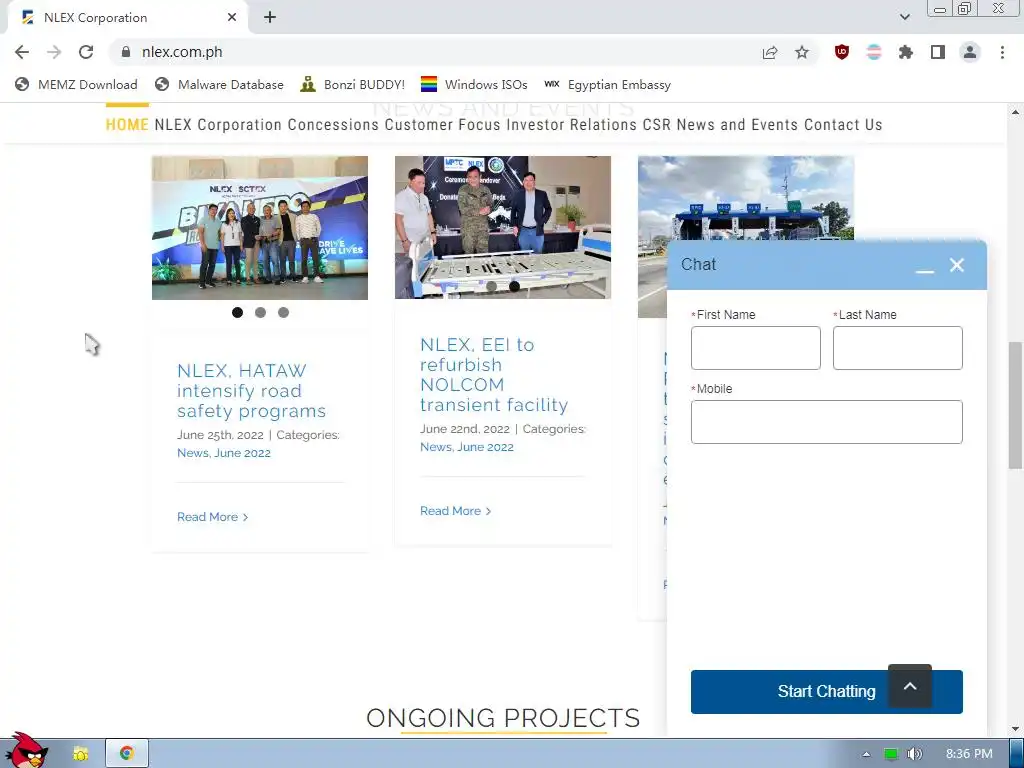Click scrollbar down arrow
The image size is (1024, 768).
pos(1015,729)
